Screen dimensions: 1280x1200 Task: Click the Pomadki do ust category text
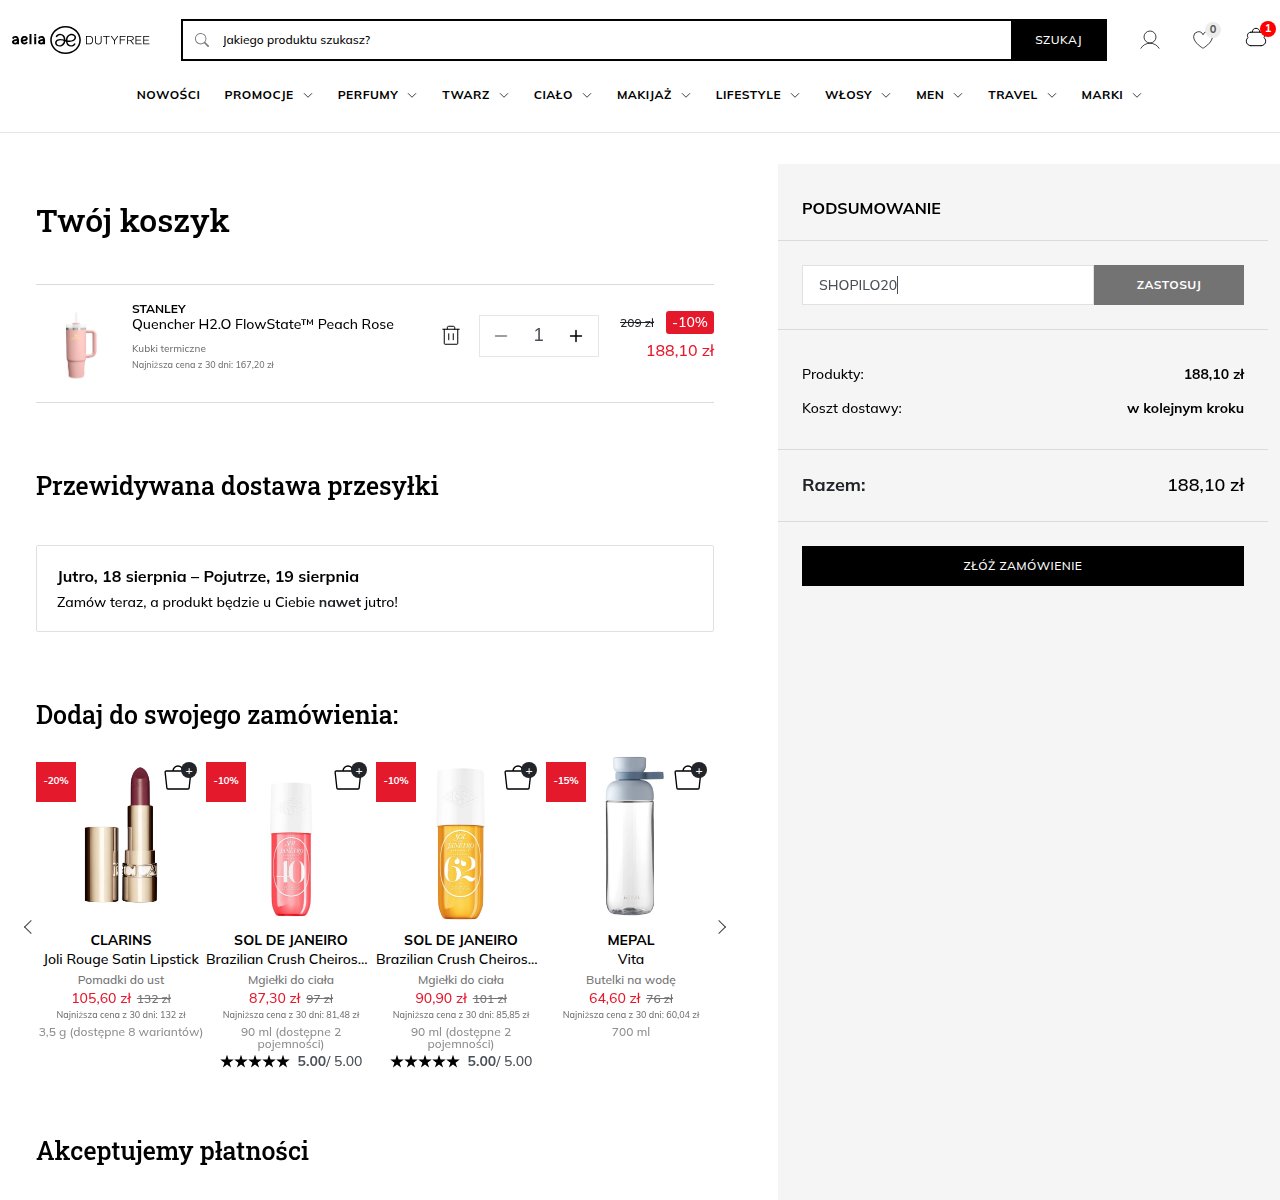pos(121,980)
